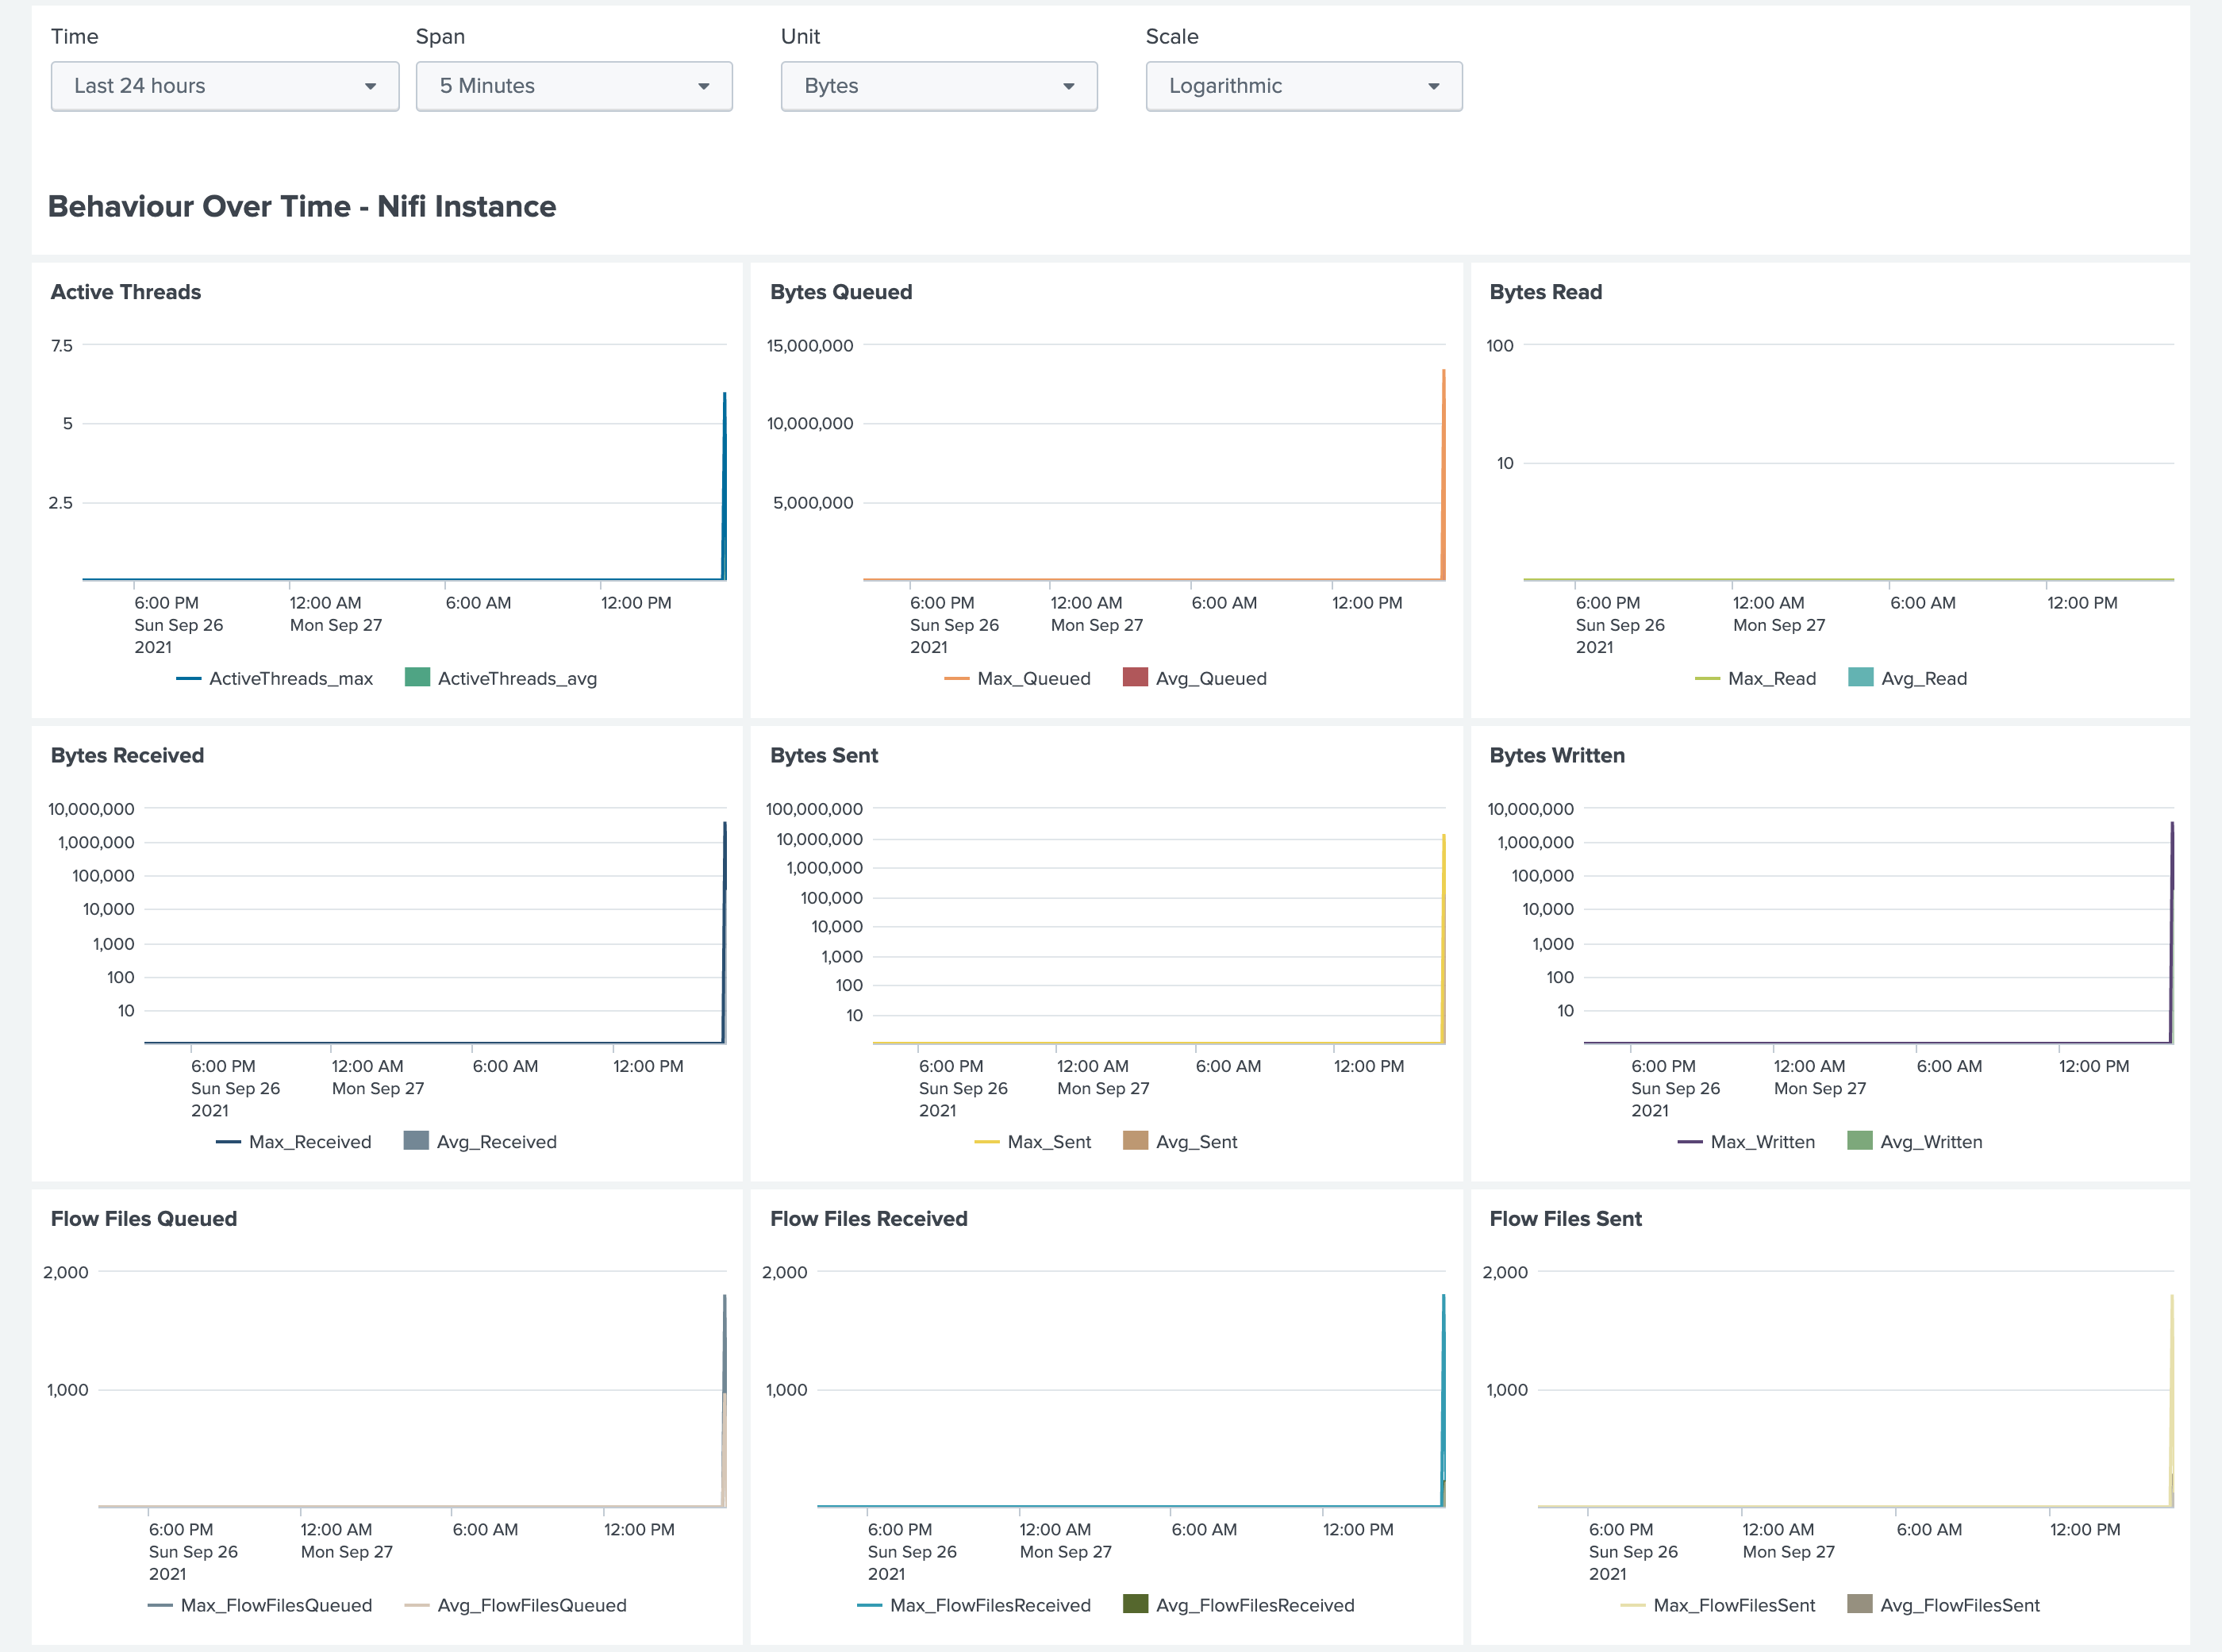Click the orange spike in Bytes Queued chart
The width and height of the screenshot is (2222, 1652).
click(x=1443, y=475)
